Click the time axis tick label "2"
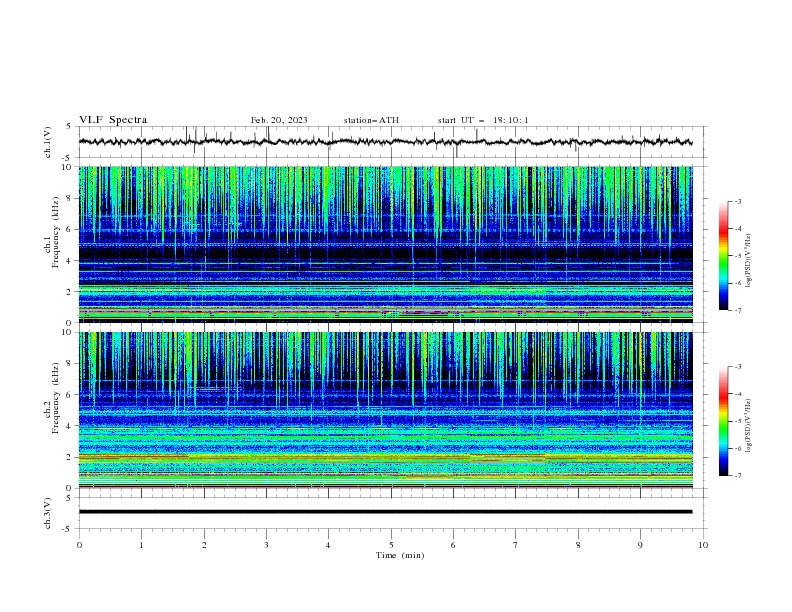 point(204,545)
